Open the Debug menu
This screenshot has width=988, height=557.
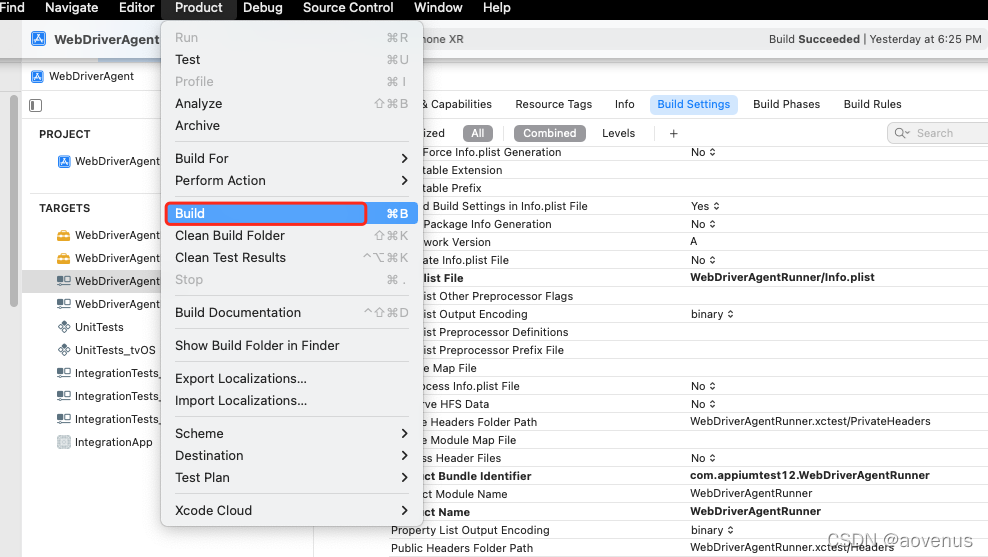pyautogui.click(x=263, y=8)
